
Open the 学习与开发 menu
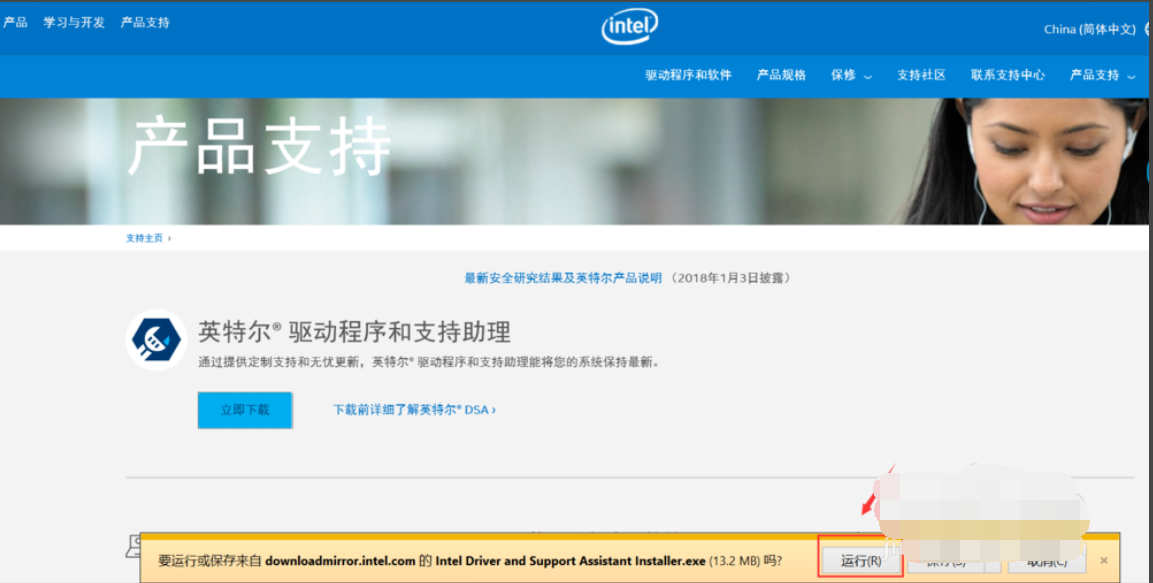click(74, 22)
